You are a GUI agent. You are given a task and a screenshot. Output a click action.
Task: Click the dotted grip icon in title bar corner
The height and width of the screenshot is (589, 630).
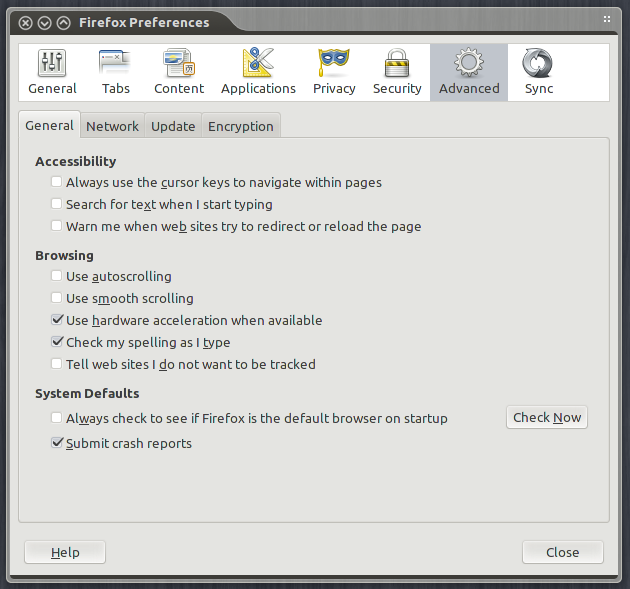(607, 19)
